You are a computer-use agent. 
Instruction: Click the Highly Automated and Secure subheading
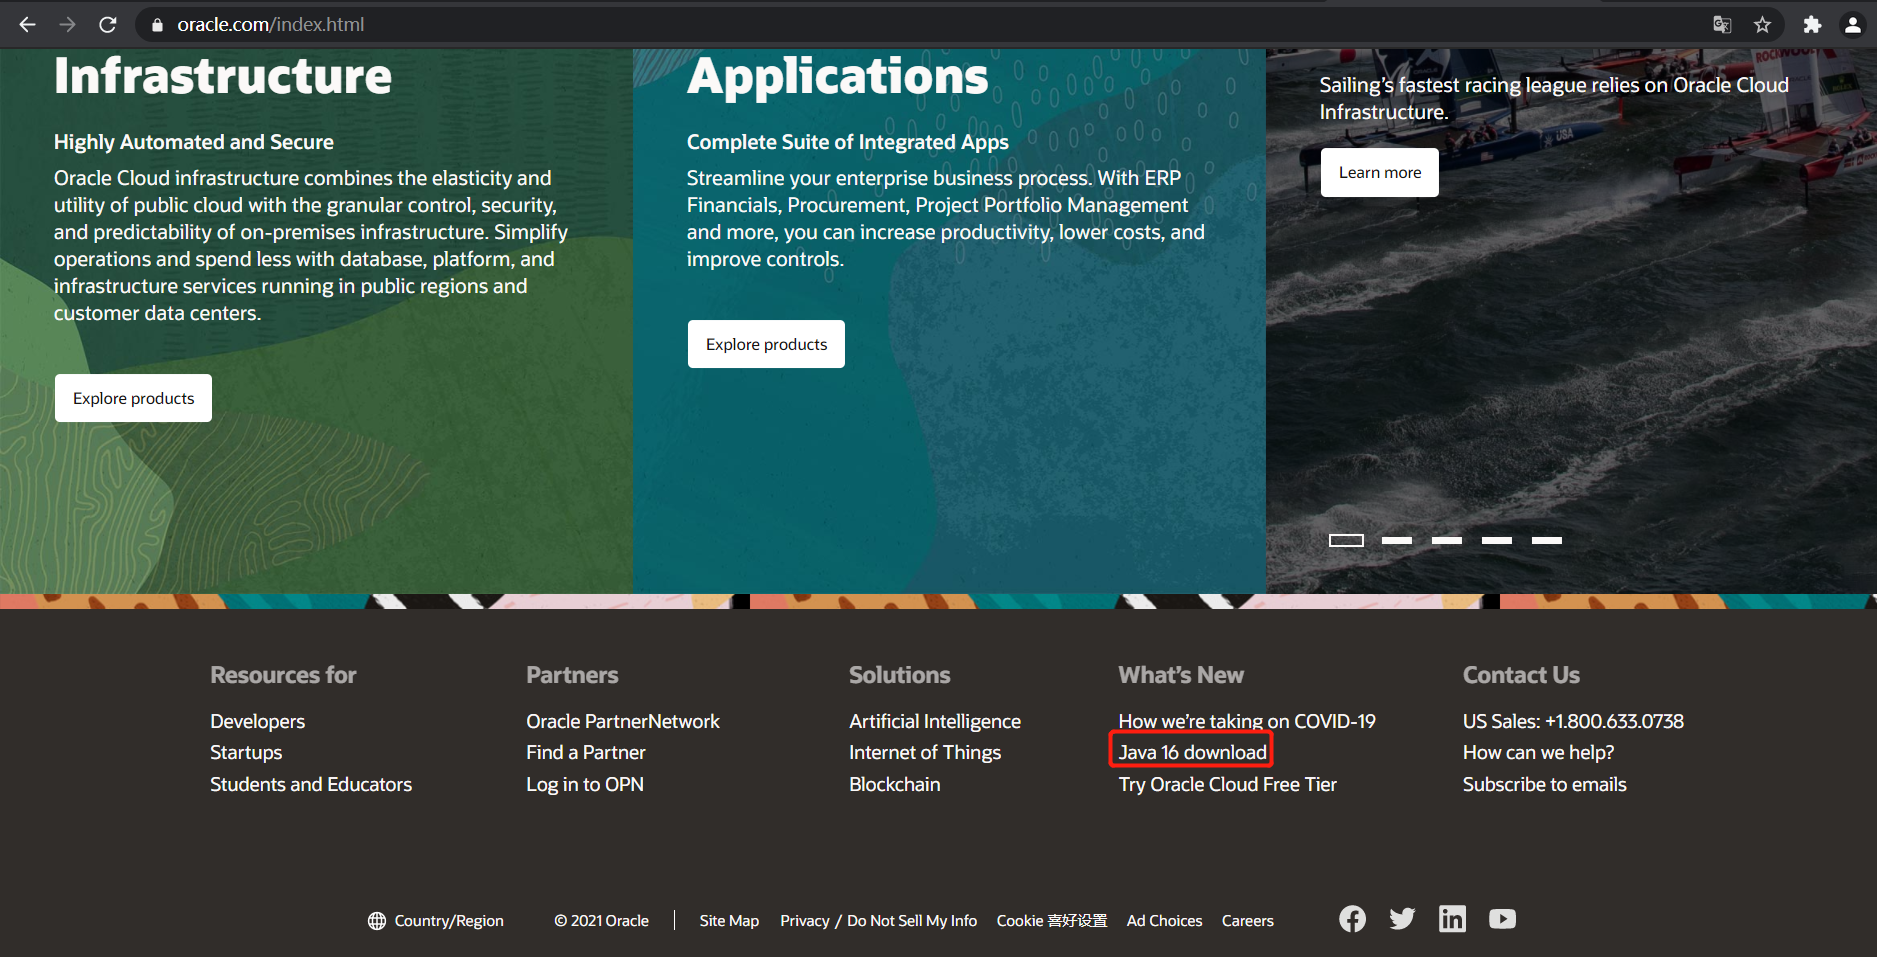coord(194,142)
